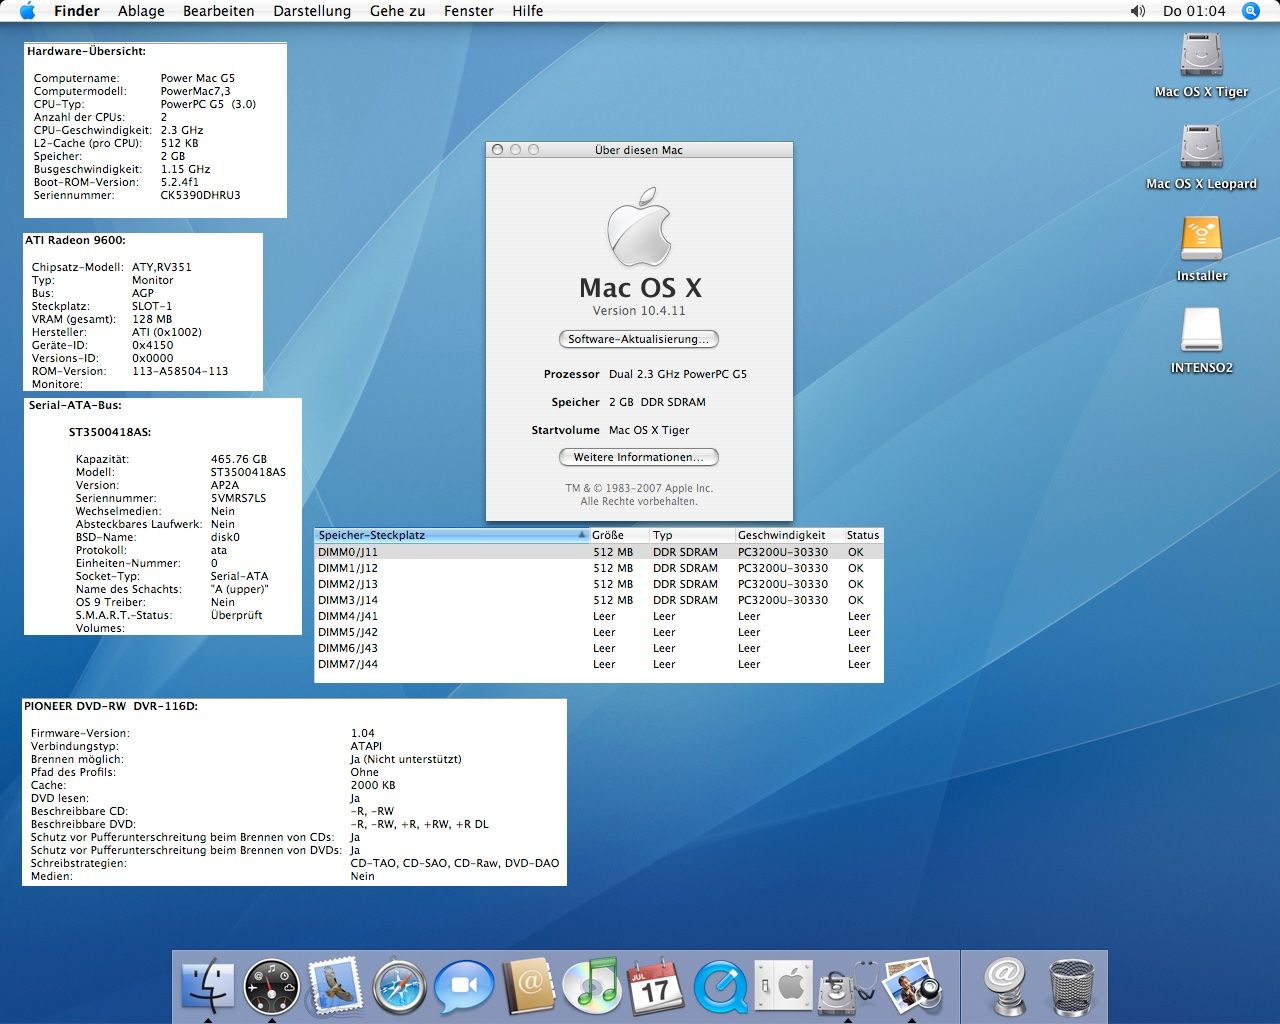Click the ATI Radeon 9600 heading
Screen dimensions: 1280x1024
75,240
